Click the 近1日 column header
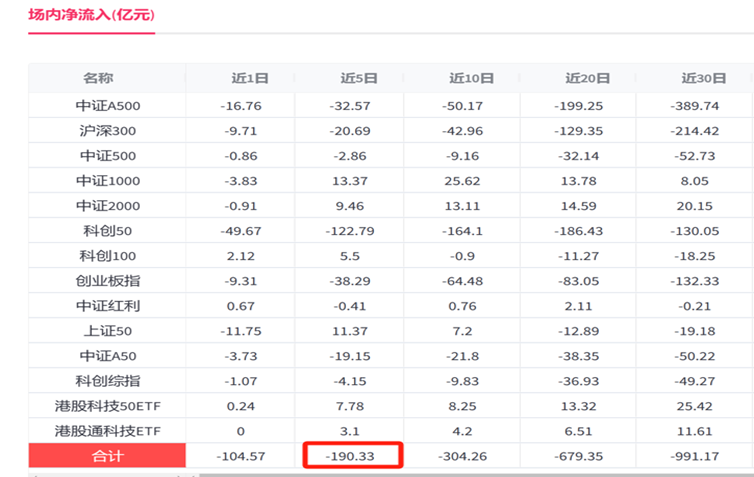This screenshot has height=477, width=754. pos(250,78)
